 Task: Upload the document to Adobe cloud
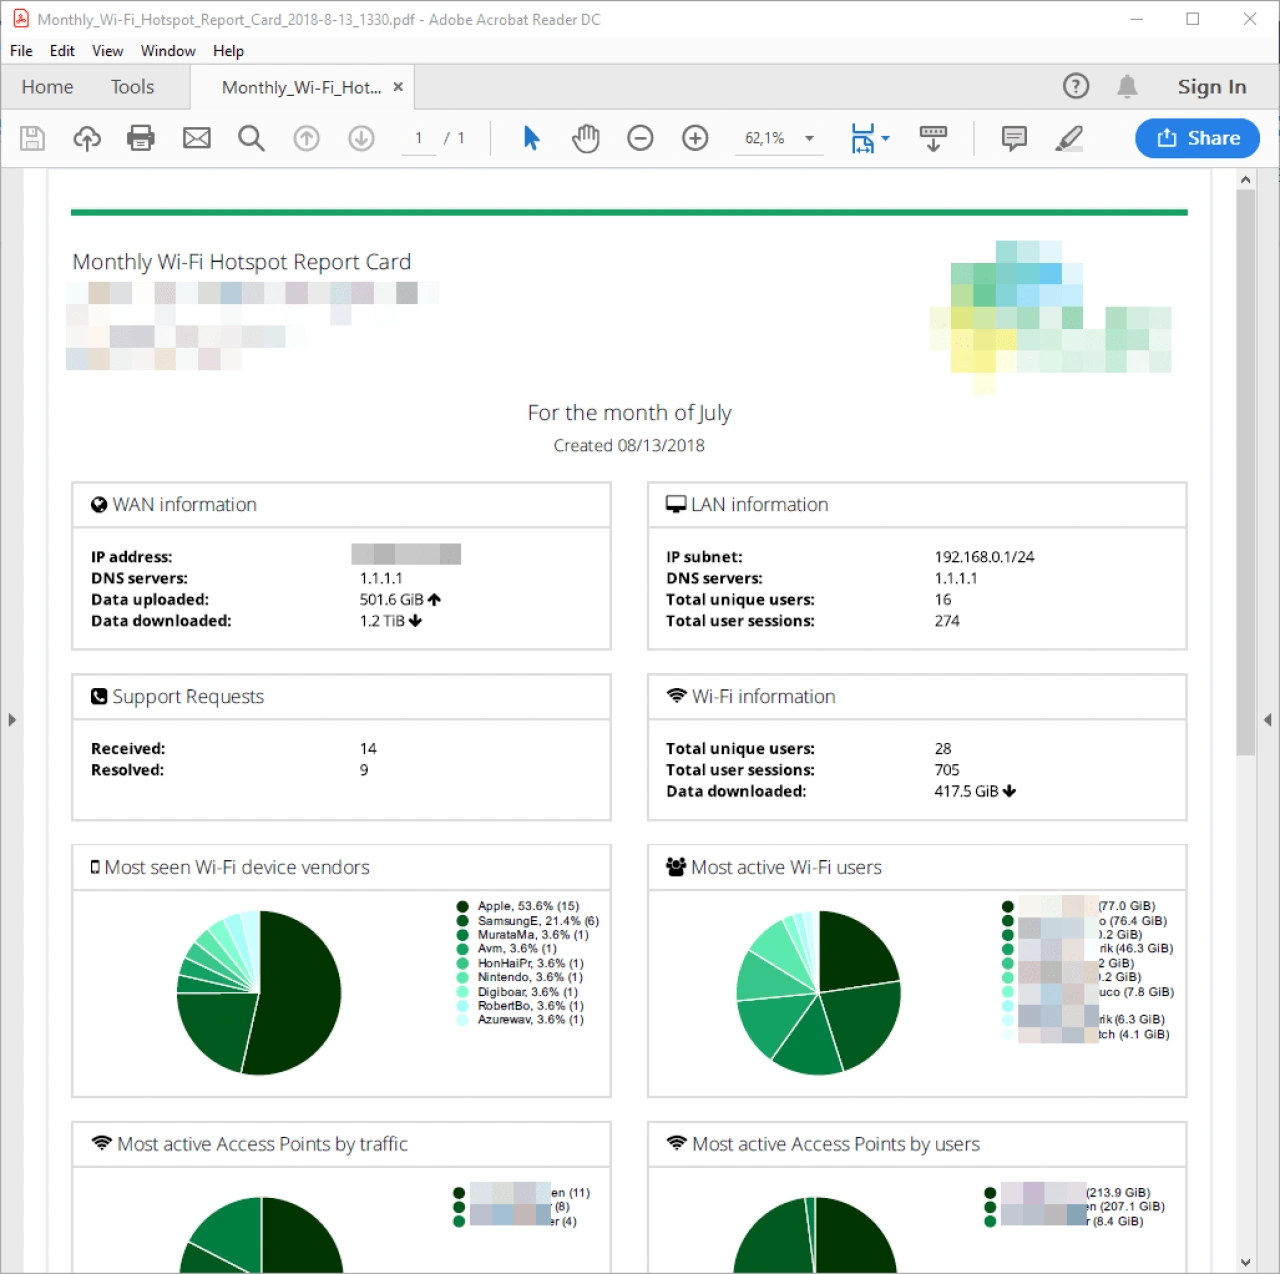click(86, 138)
